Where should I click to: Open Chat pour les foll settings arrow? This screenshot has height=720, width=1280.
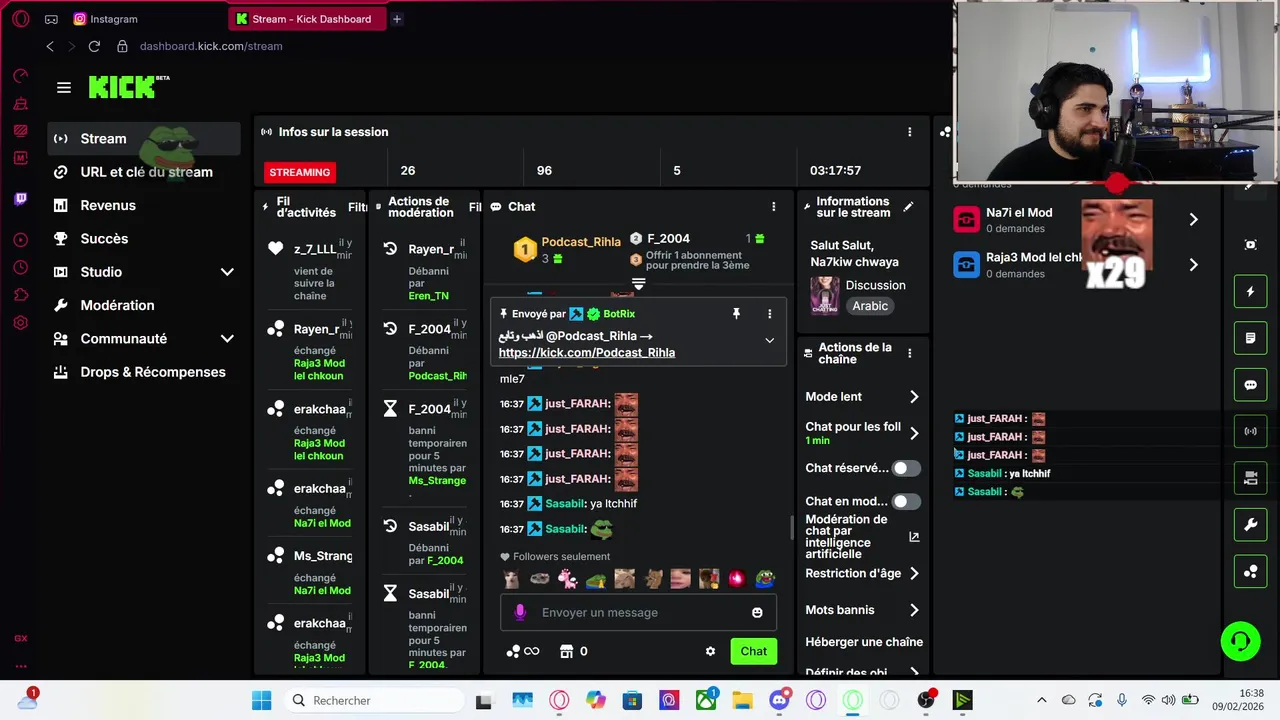point(914,433)
